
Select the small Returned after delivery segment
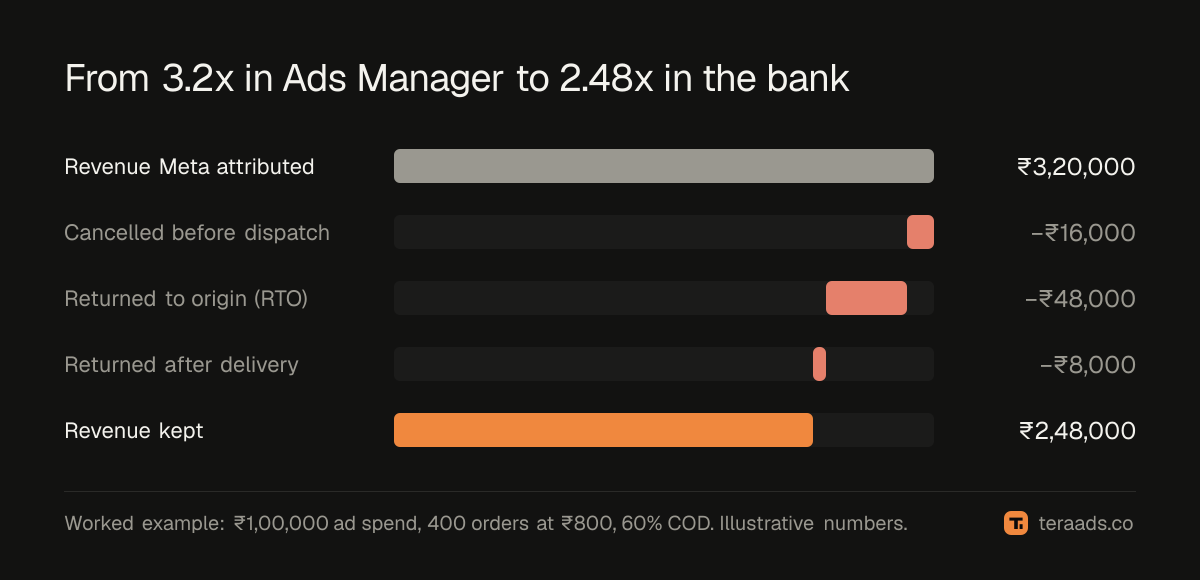pos(819,364)
